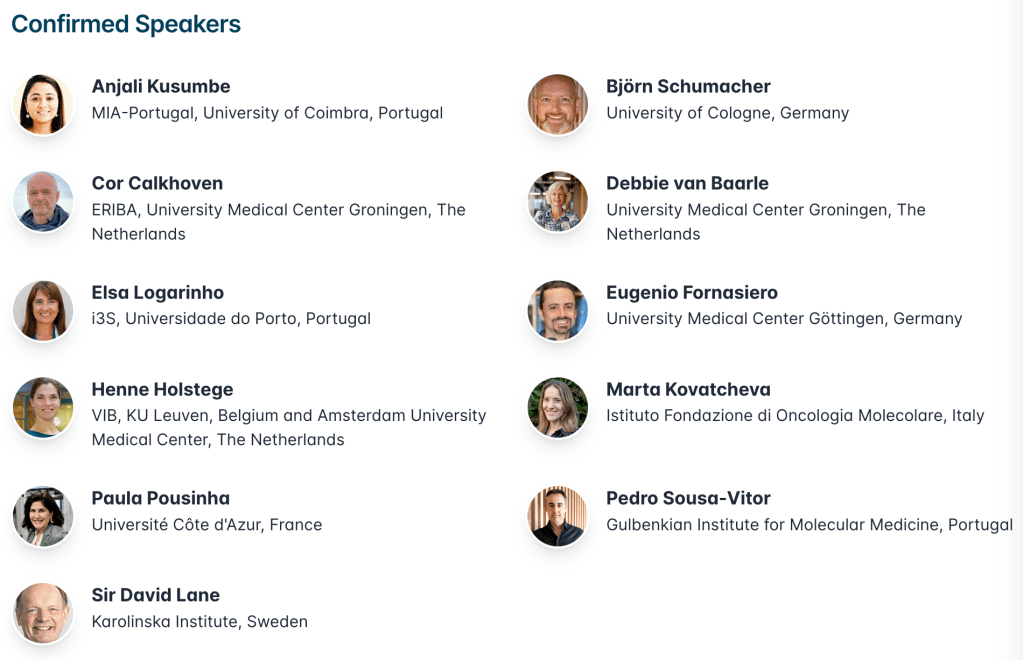Open the photo beside Elsa Logarinho's name
This screenshot has width=1023, height=660.
click(43, 310)
